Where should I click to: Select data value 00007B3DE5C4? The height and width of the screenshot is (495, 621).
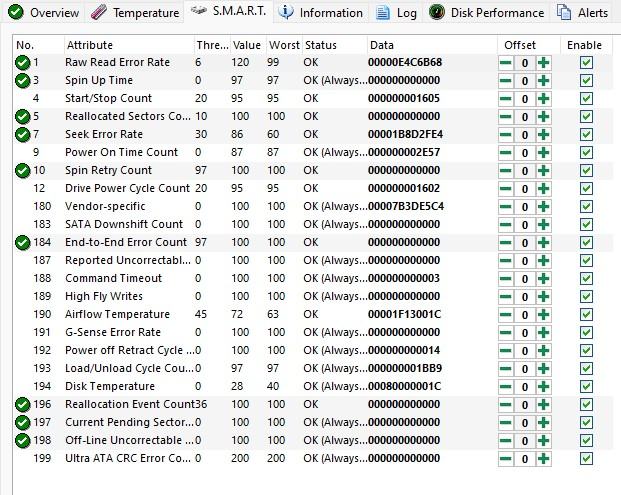[x=406, y=206]
